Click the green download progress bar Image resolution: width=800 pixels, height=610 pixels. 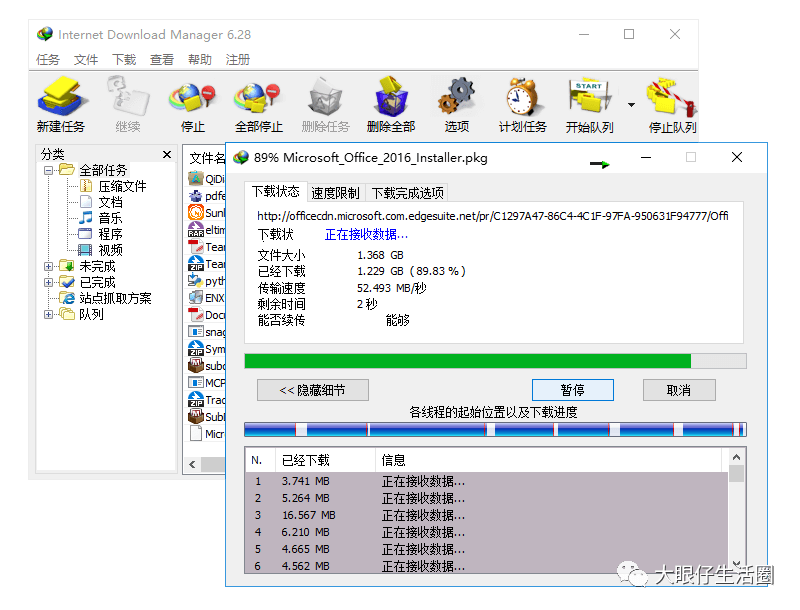click(495, 361)
